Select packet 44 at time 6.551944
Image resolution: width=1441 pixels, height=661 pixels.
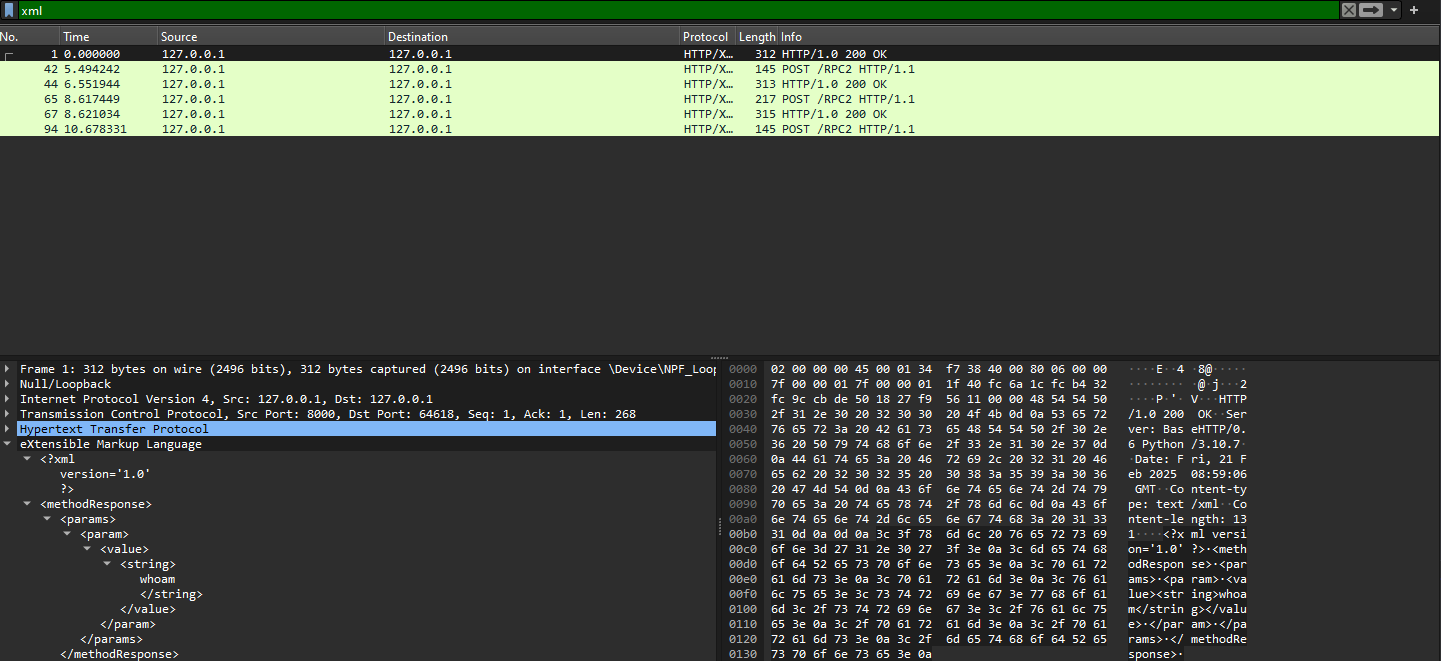coord(720,84)
